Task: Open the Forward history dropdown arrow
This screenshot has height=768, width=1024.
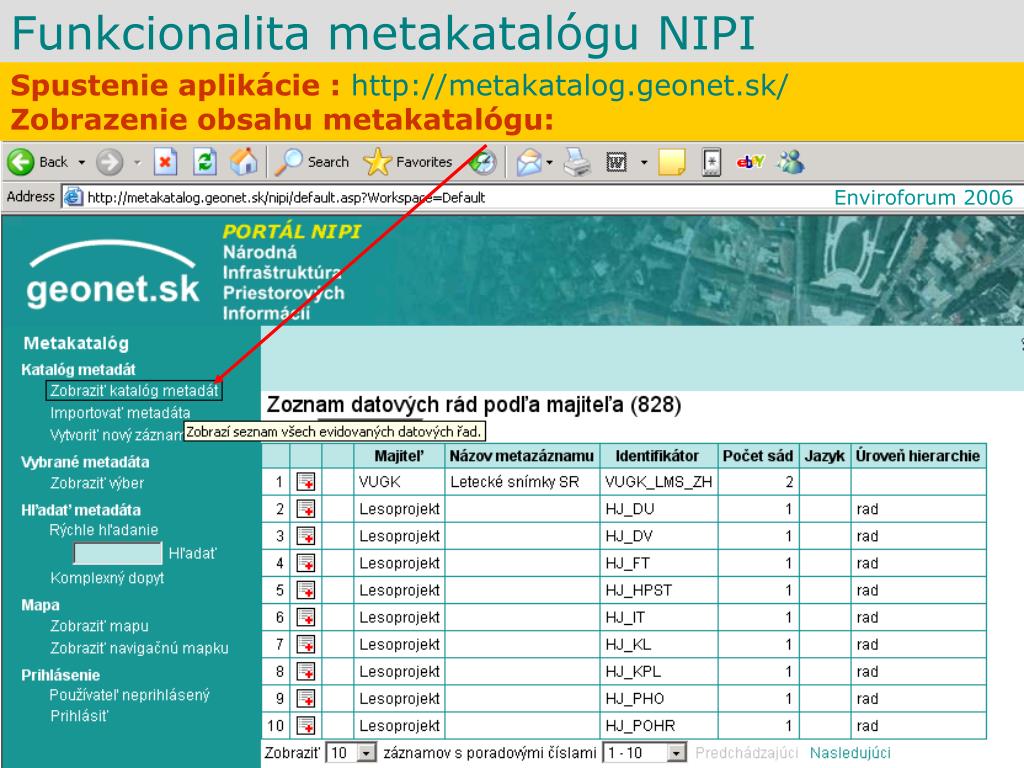Action: point(137,163)
